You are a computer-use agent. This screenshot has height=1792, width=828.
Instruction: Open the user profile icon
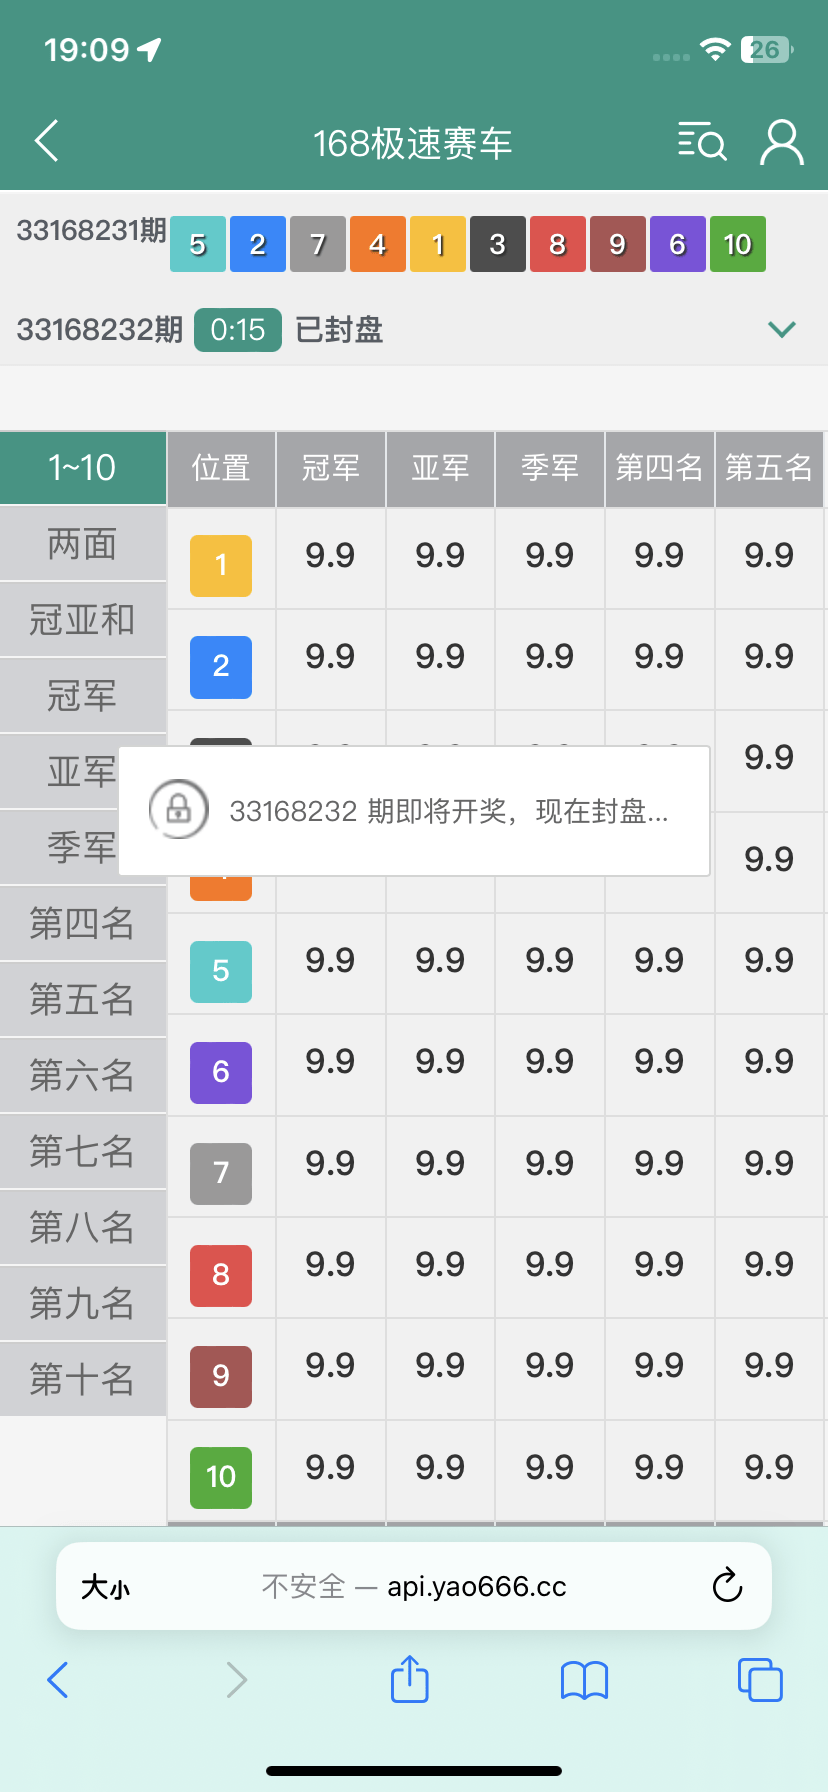[781, 142]
